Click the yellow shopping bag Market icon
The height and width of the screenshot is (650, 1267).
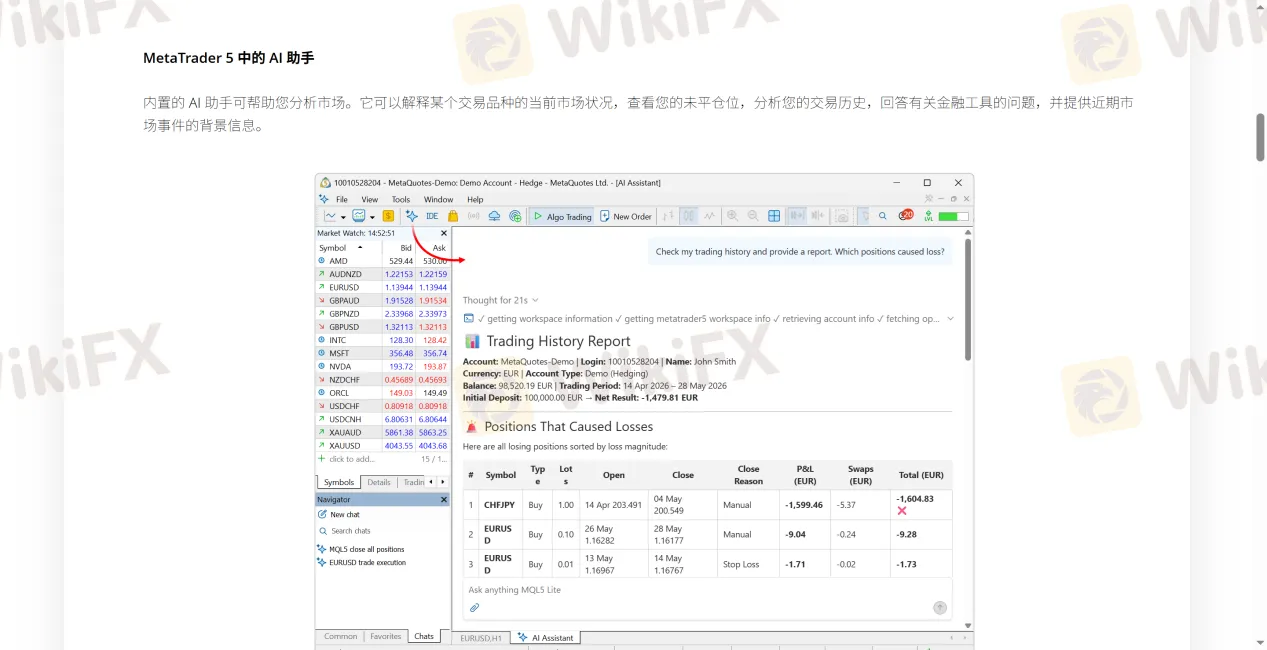point(453,216)
